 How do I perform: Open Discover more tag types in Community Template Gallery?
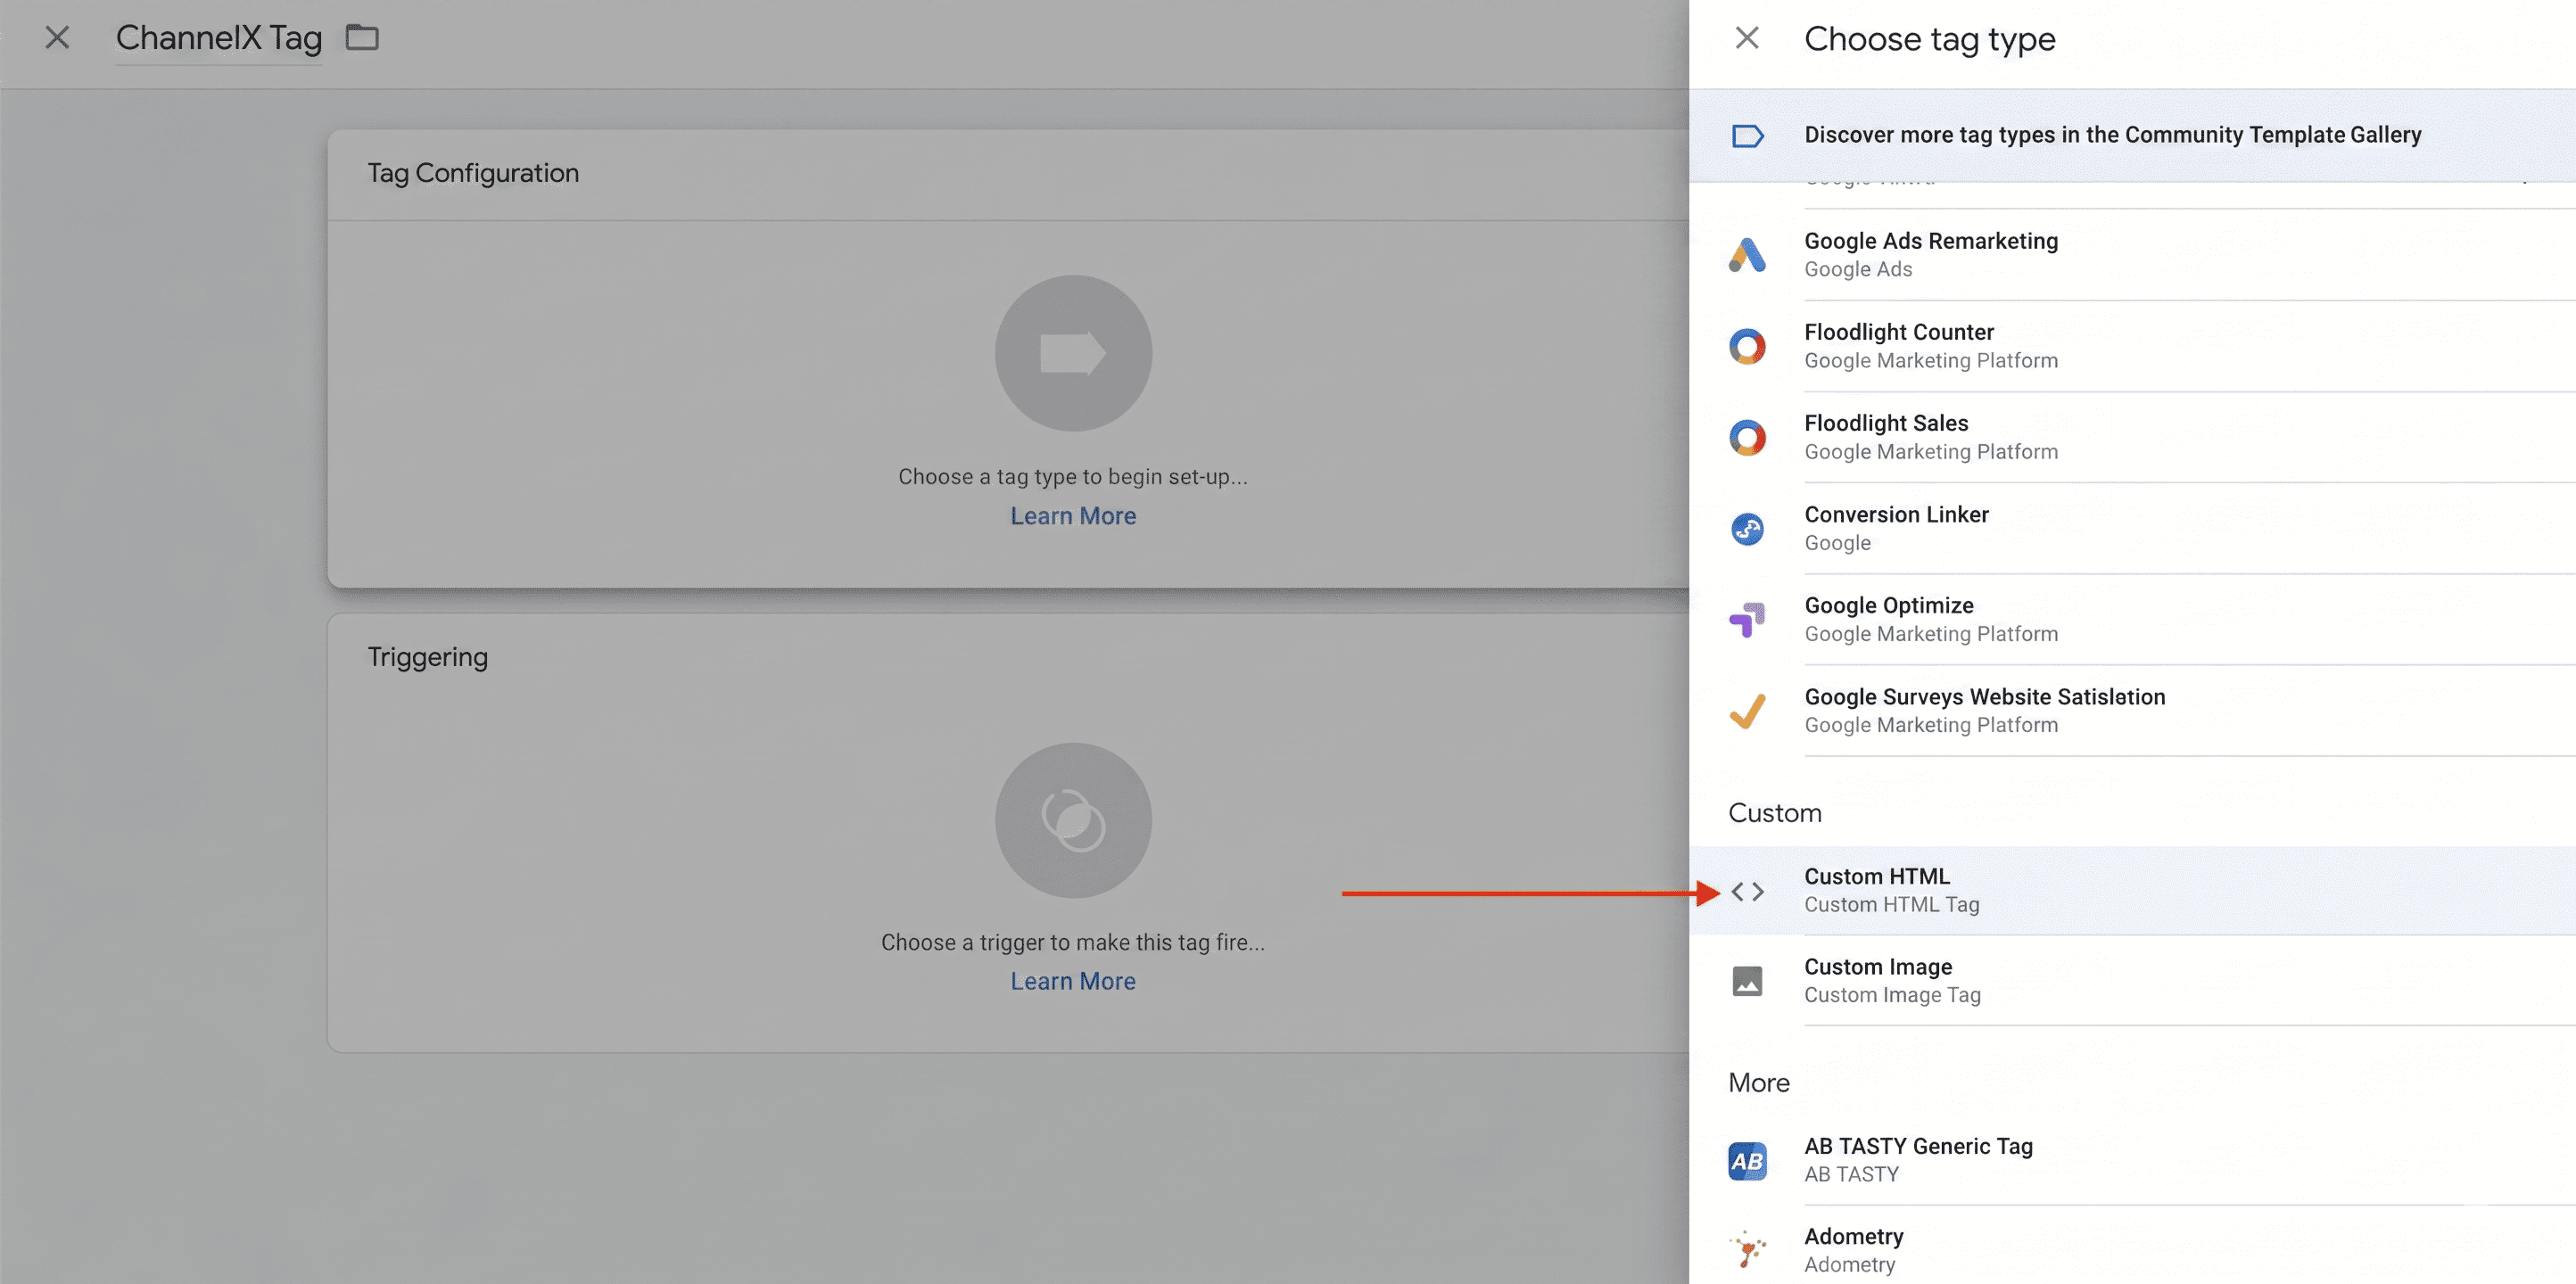click(x=2132, y=135)
